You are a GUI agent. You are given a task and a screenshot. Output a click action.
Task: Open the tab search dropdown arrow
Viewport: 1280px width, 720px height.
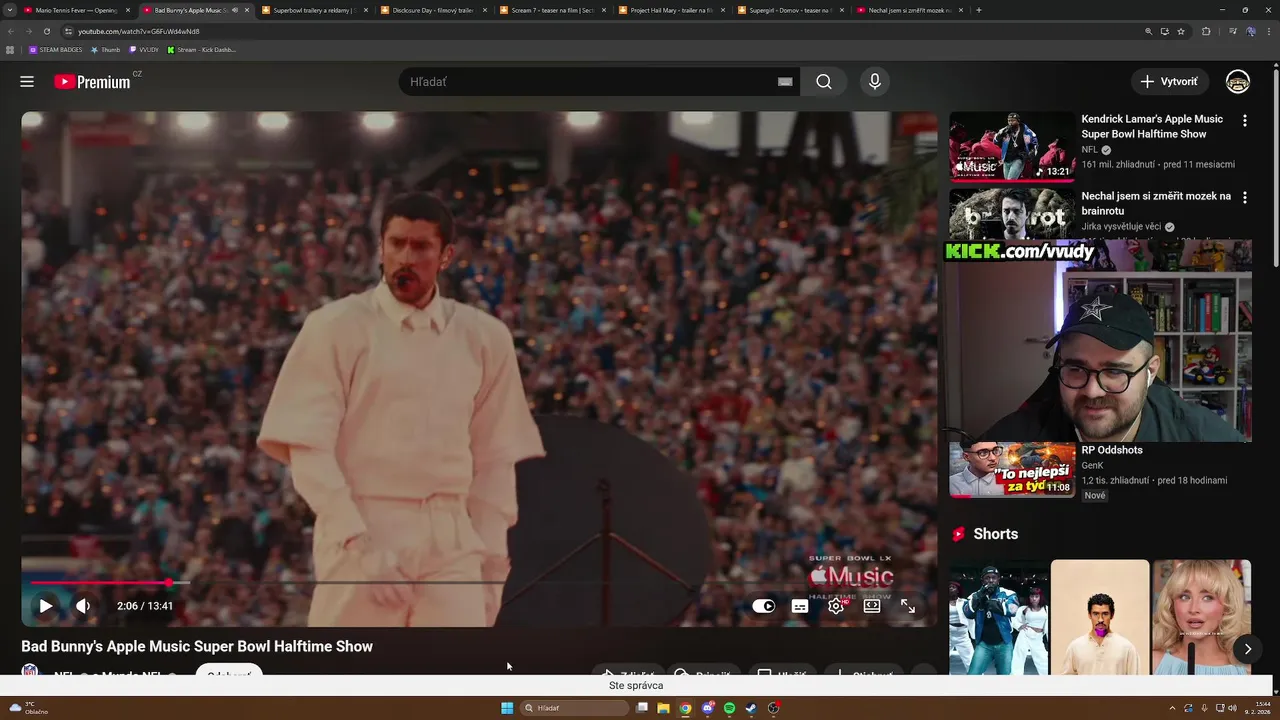point(9,10)
